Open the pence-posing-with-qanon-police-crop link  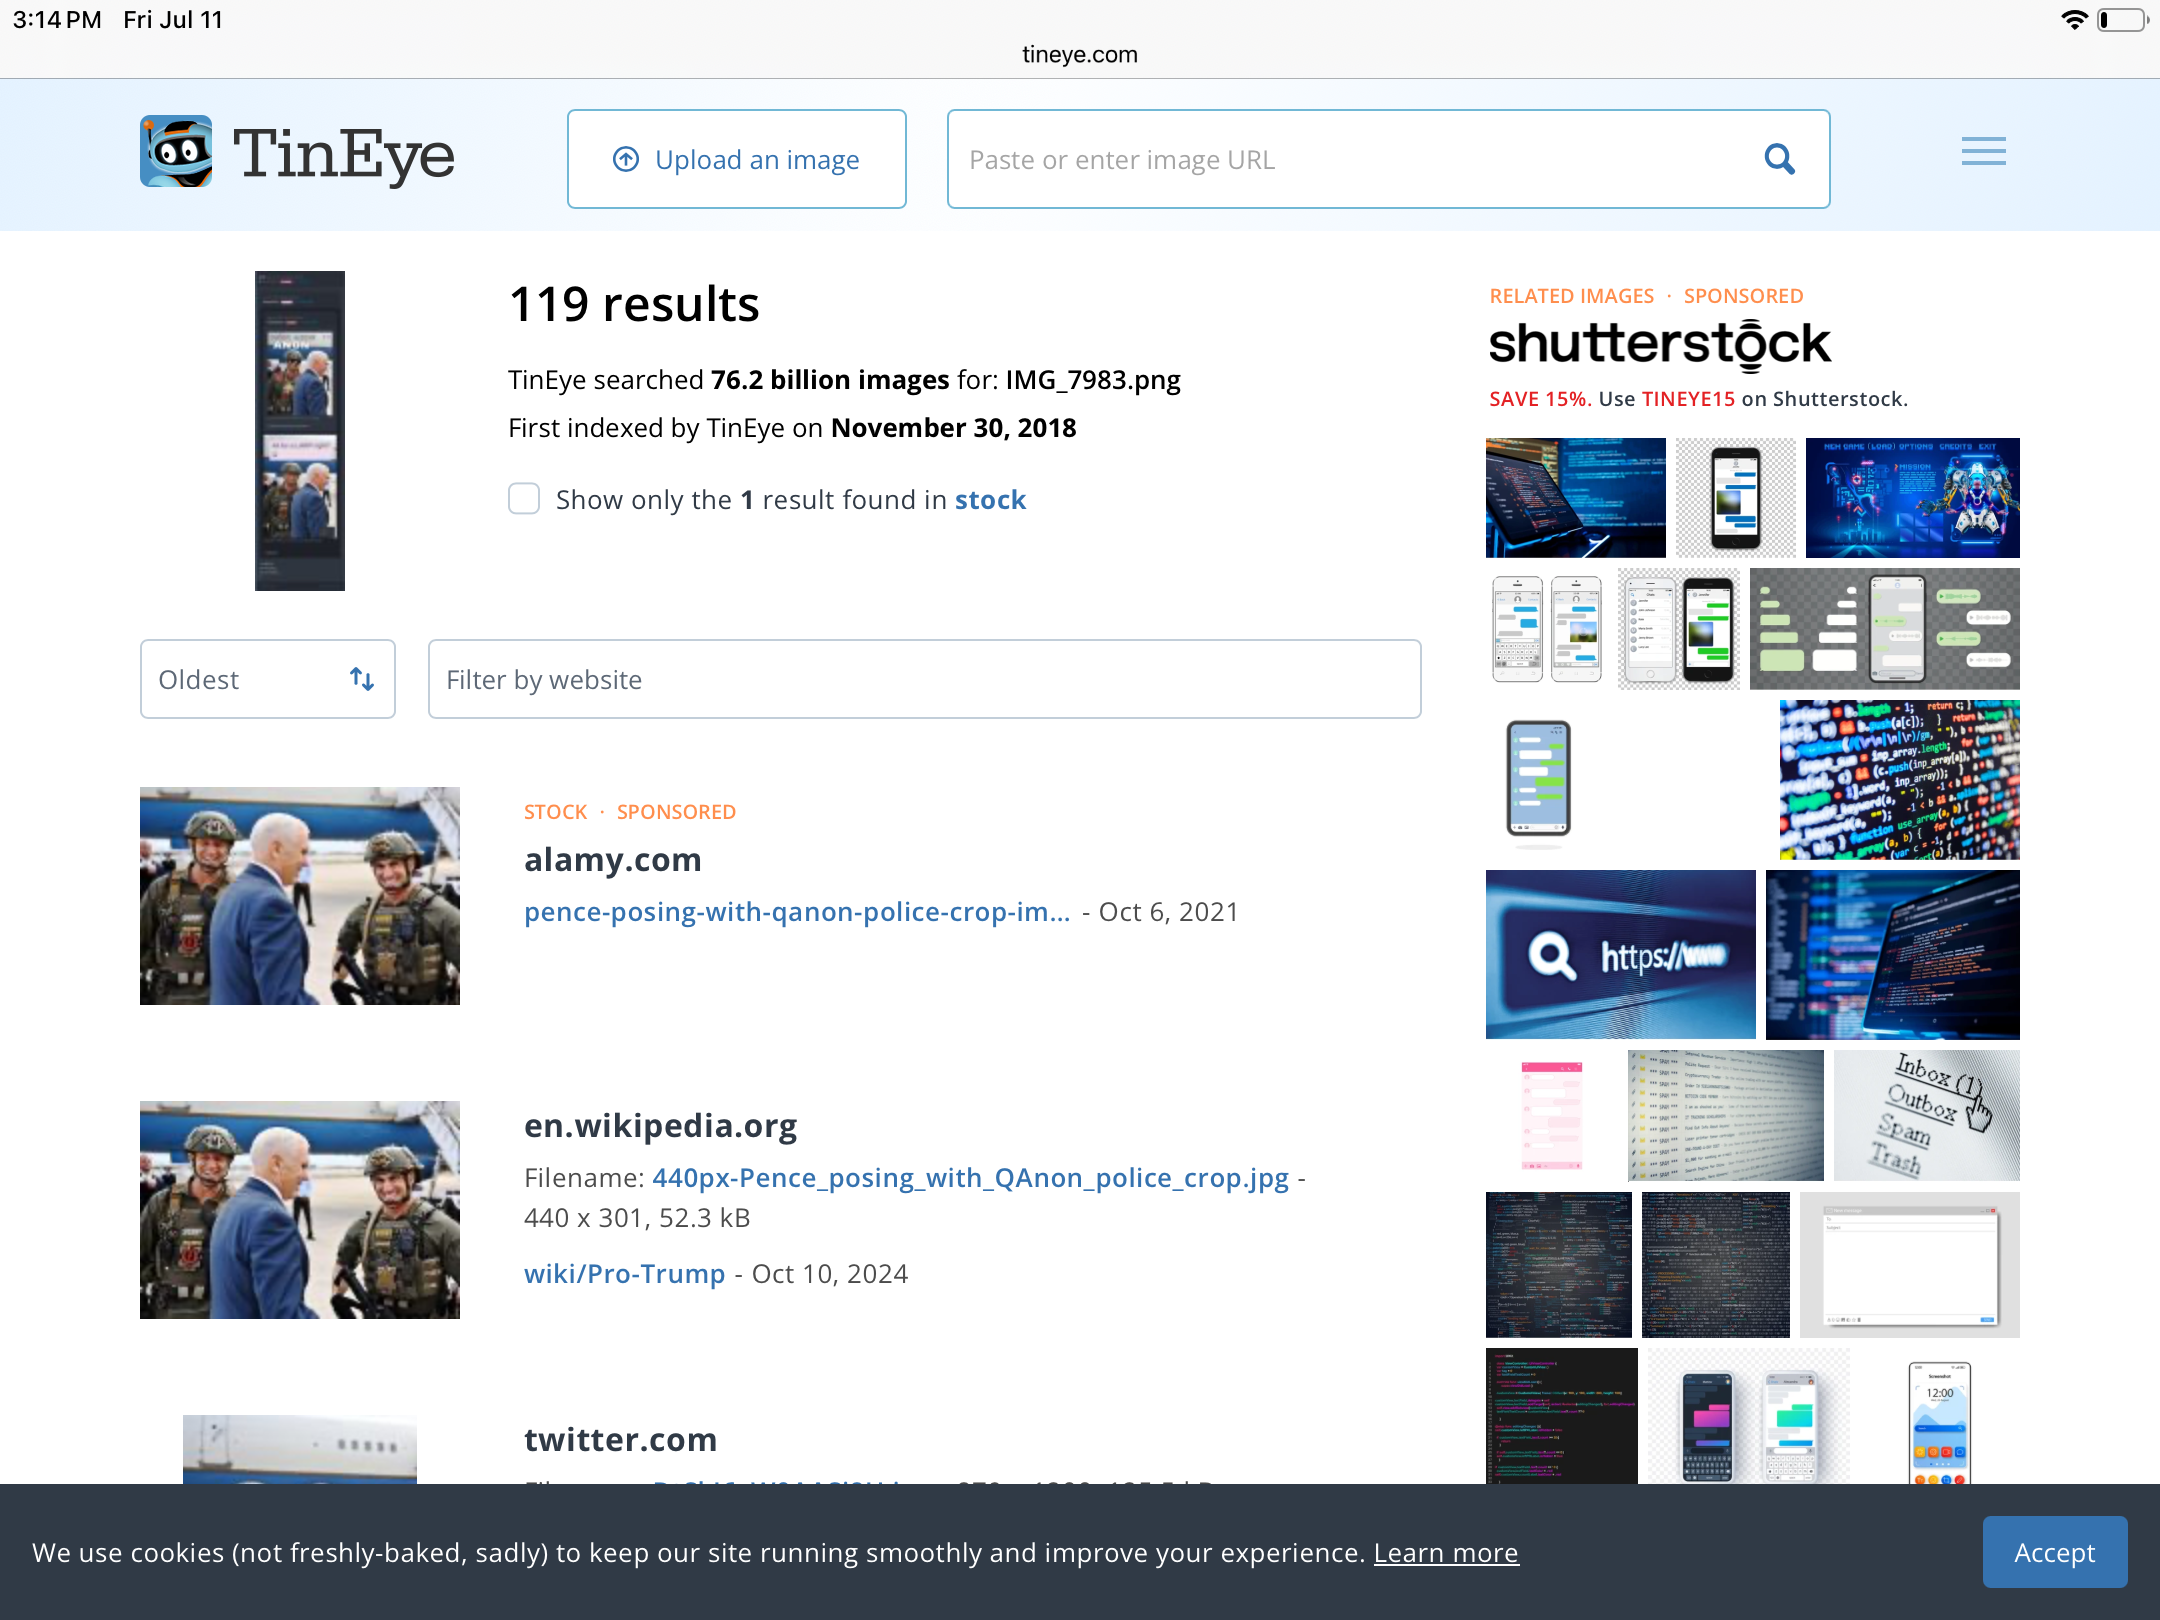click(797, 912)
